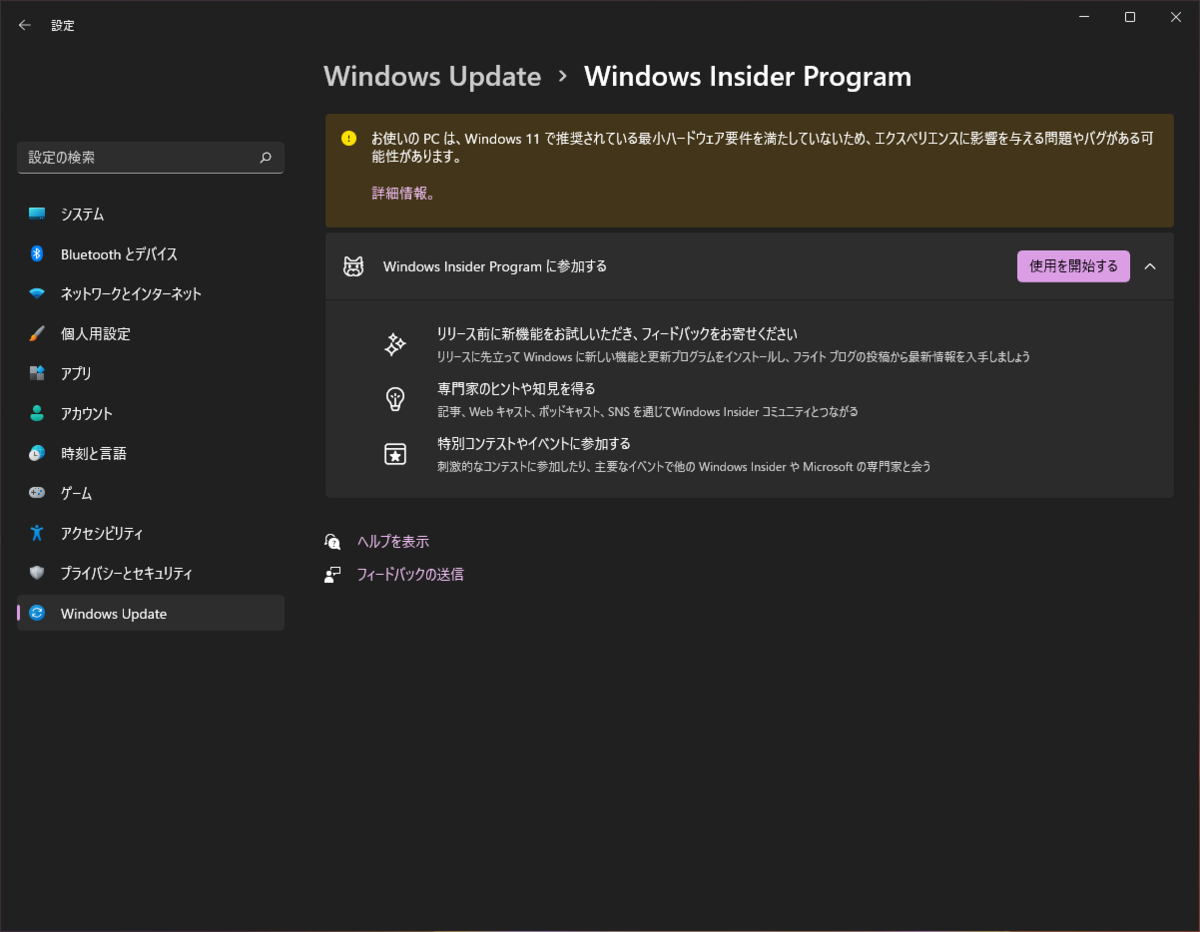
Task: Open アカウント settings page
Action: pos(150,414)
